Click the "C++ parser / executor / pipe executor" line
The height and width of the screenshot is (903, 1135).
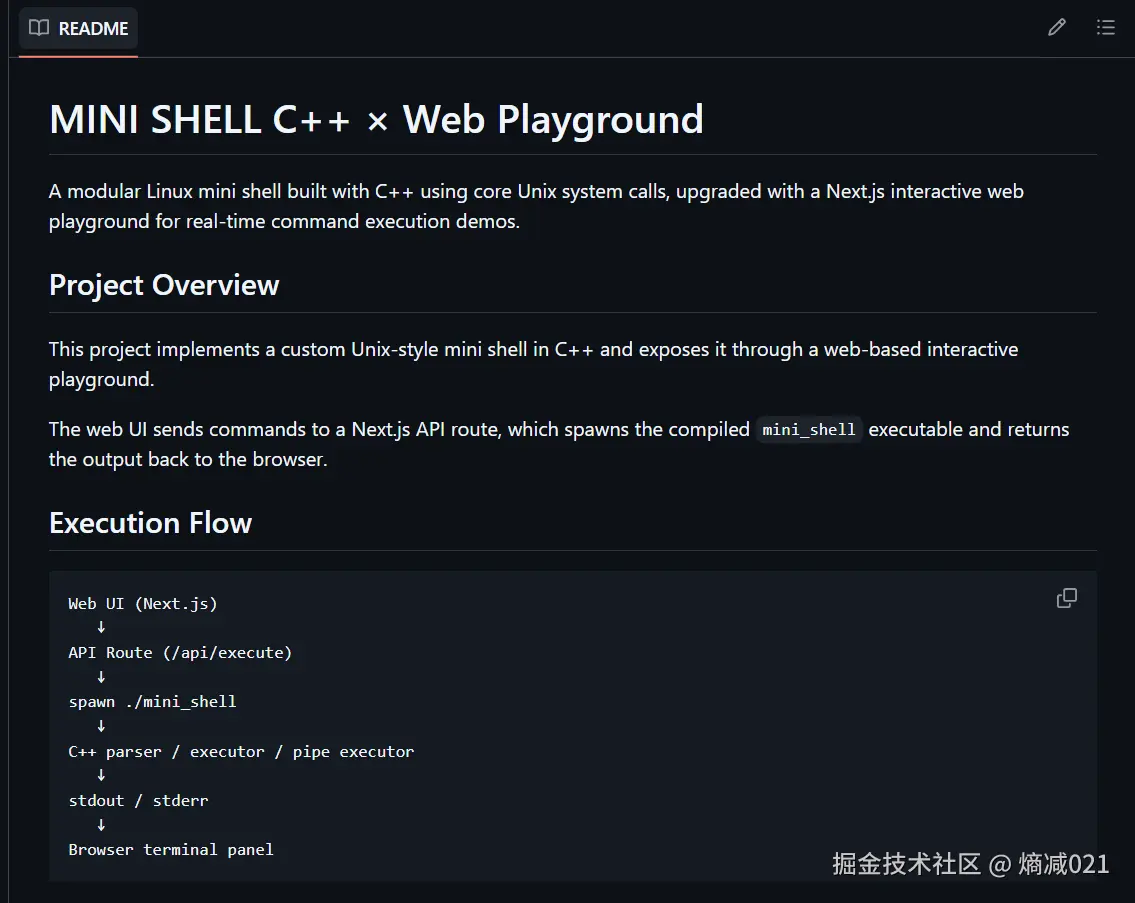241,751
